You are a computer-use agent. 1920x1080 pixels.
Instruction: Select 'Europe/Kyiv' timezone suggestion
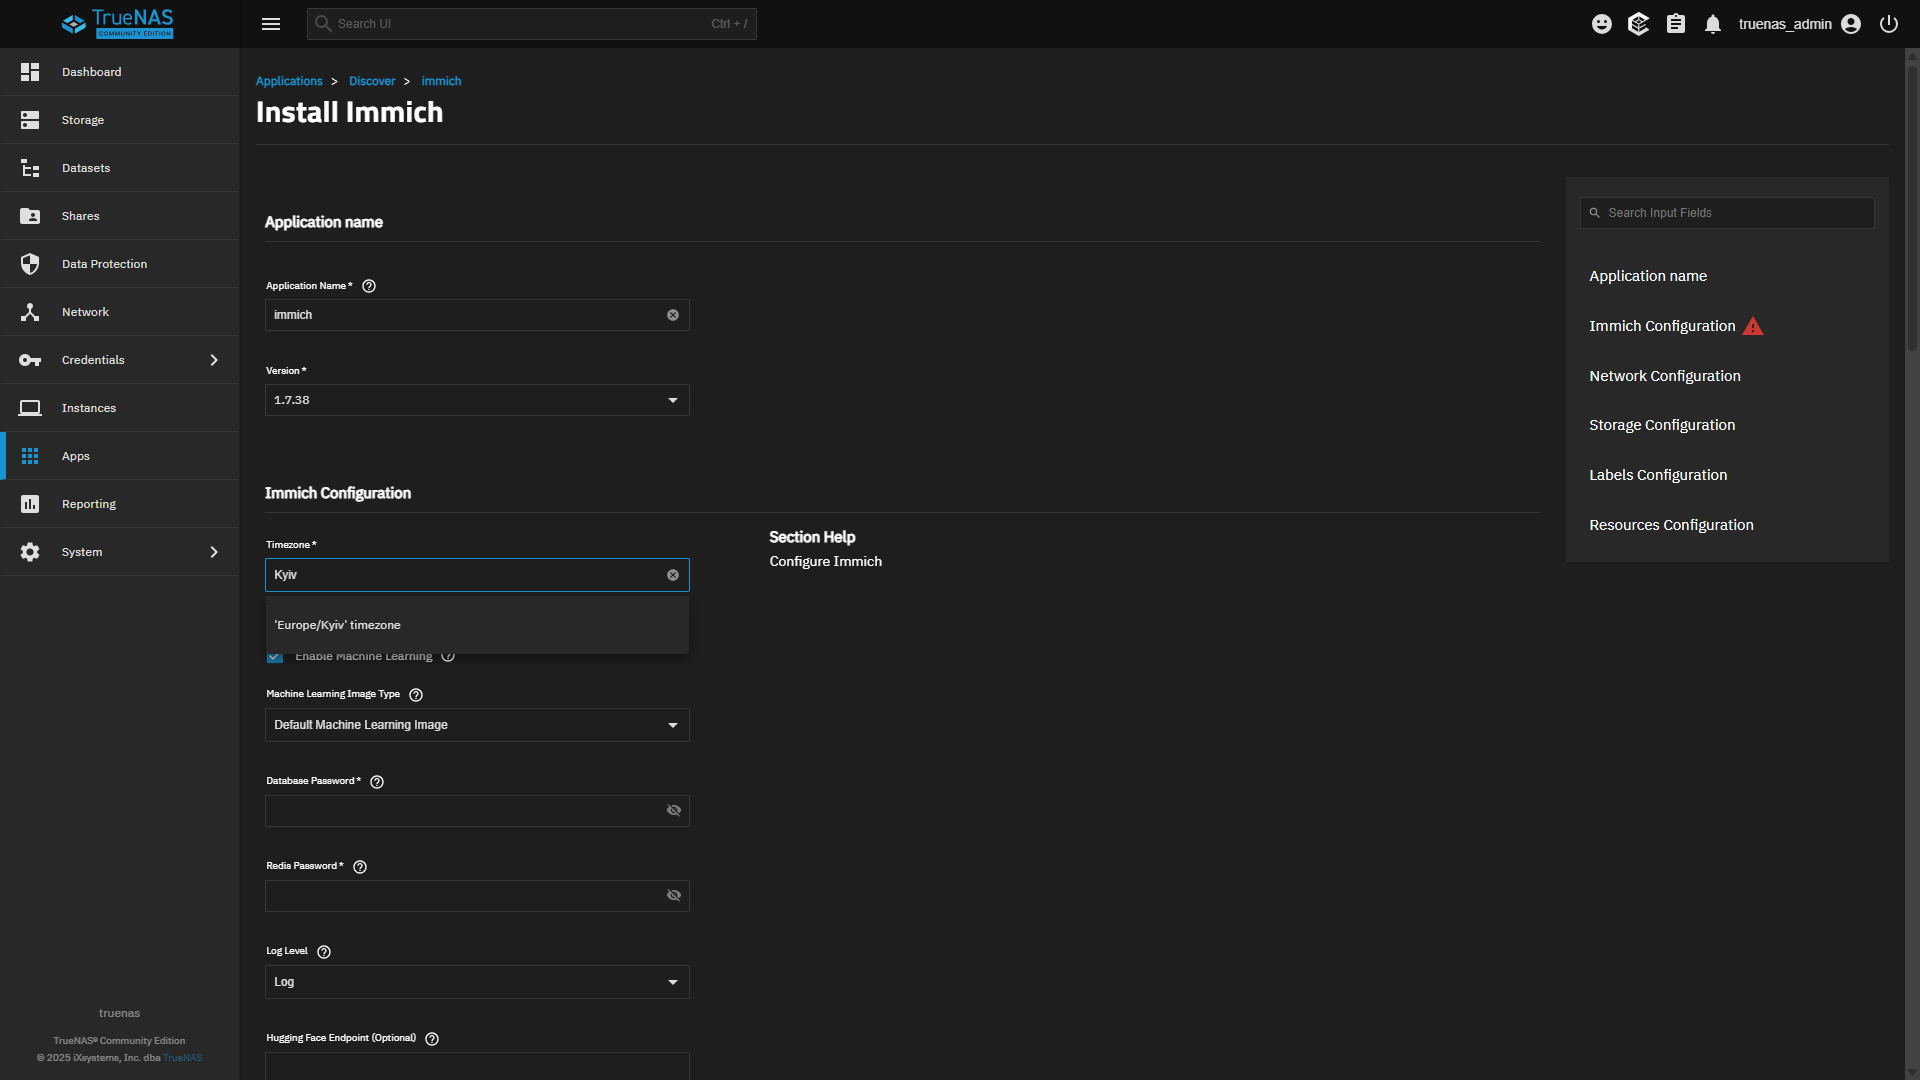pos(338,625)
